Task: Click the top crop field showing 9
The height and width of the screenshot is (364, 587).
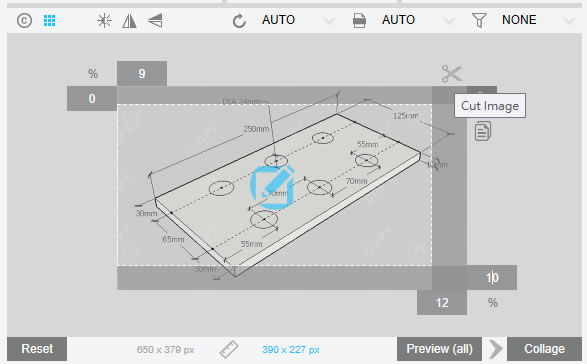Action: 142,73
